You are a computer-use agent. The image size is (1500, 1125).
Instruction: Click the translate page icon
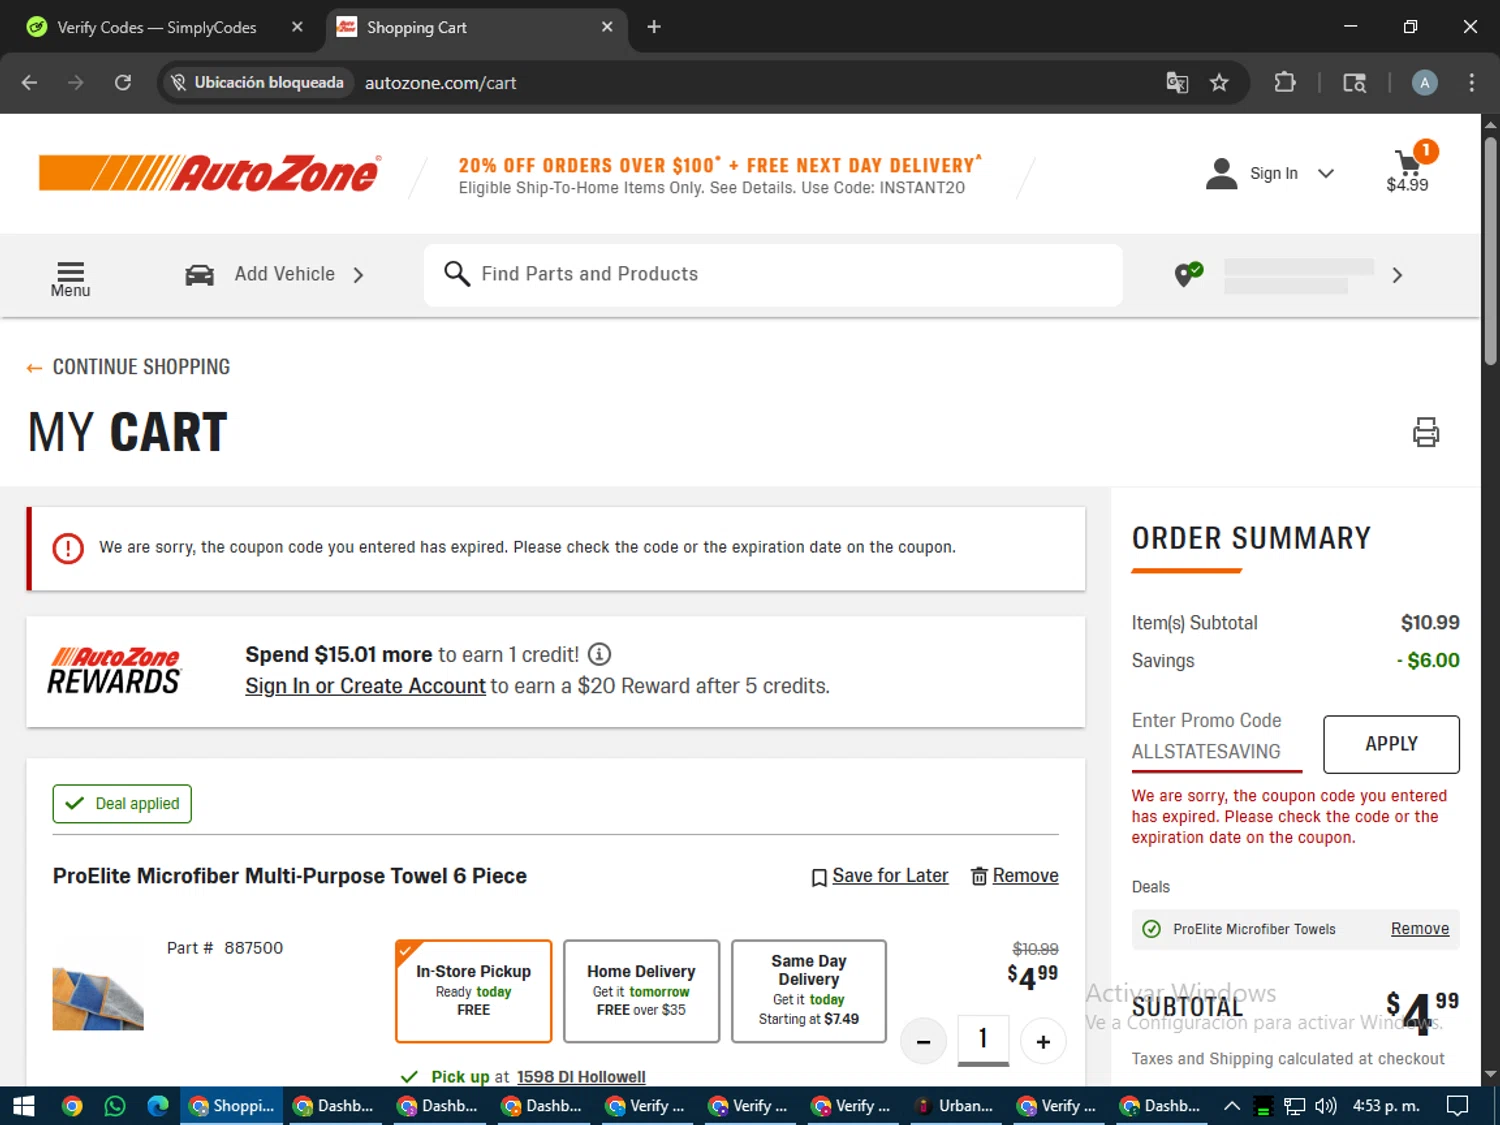1177,83
